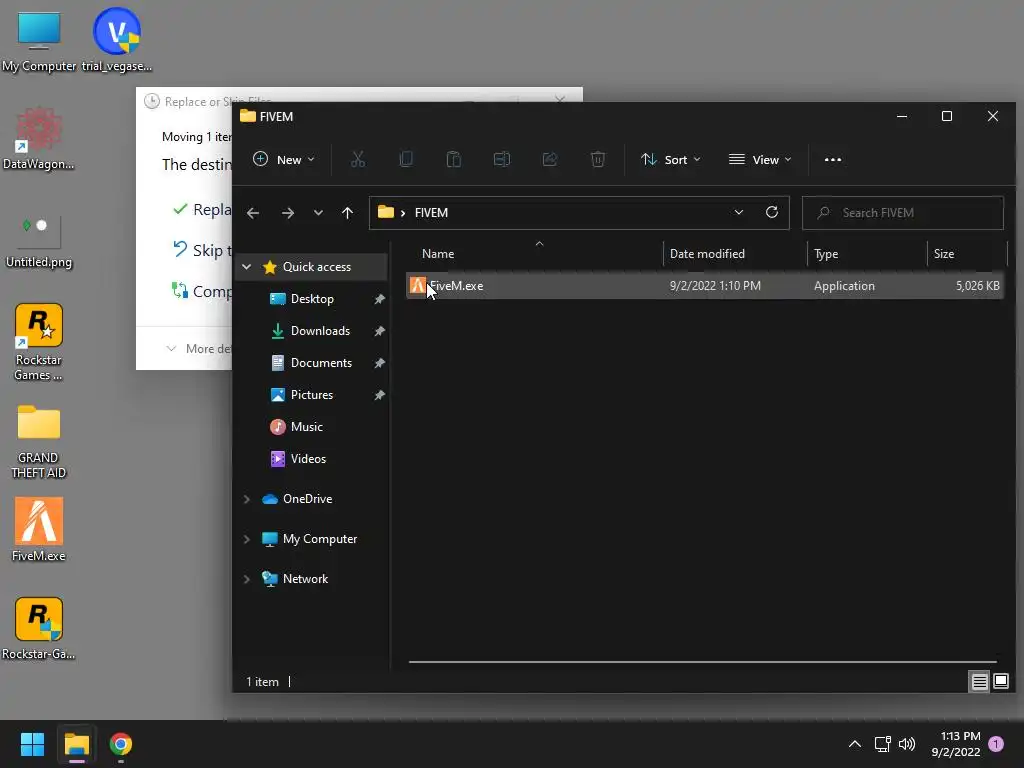Open Music in Quick access
This screenshot has width=1024, height=768.
tap(306, 426)
